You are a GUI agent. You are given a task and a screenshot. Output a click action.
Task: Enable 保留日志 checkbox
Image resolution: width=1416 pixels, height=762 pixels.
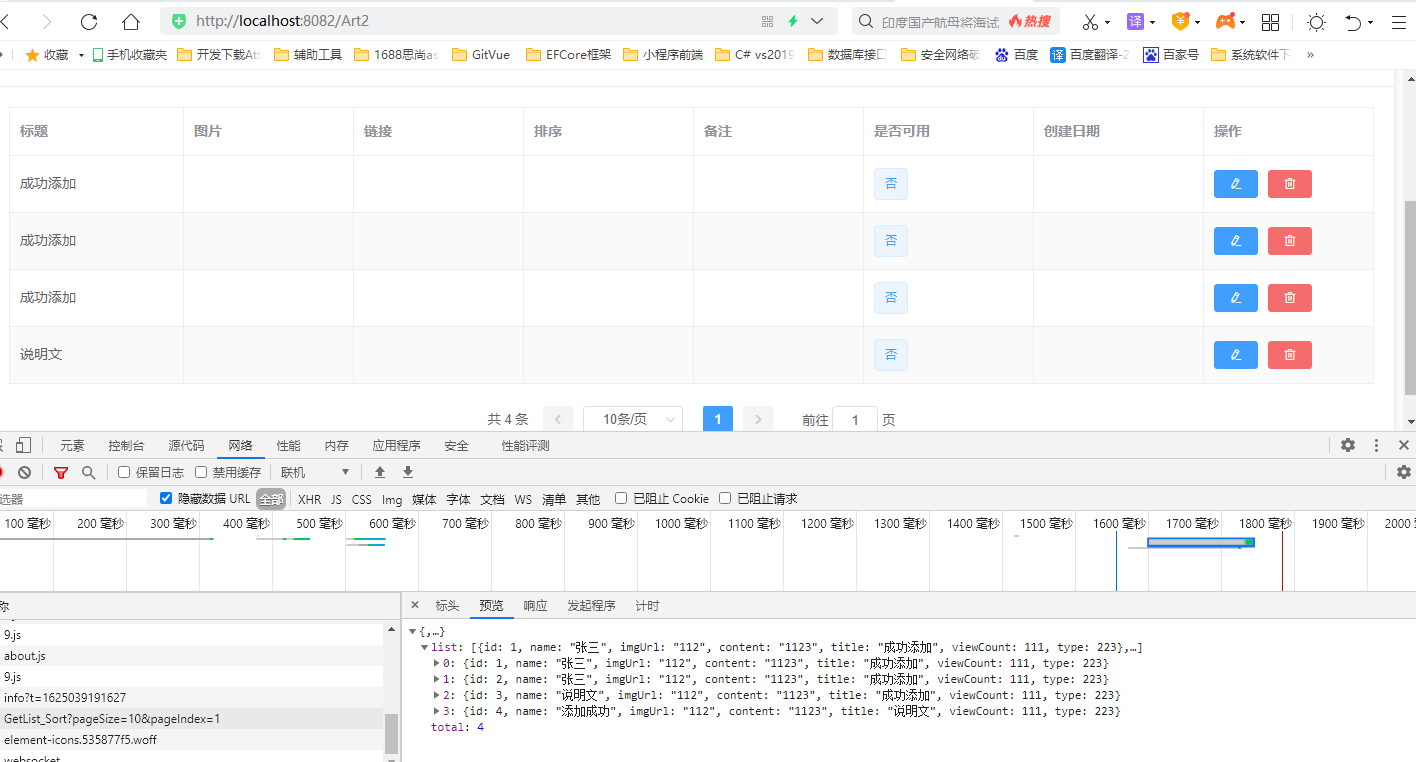tap(124, 472)
